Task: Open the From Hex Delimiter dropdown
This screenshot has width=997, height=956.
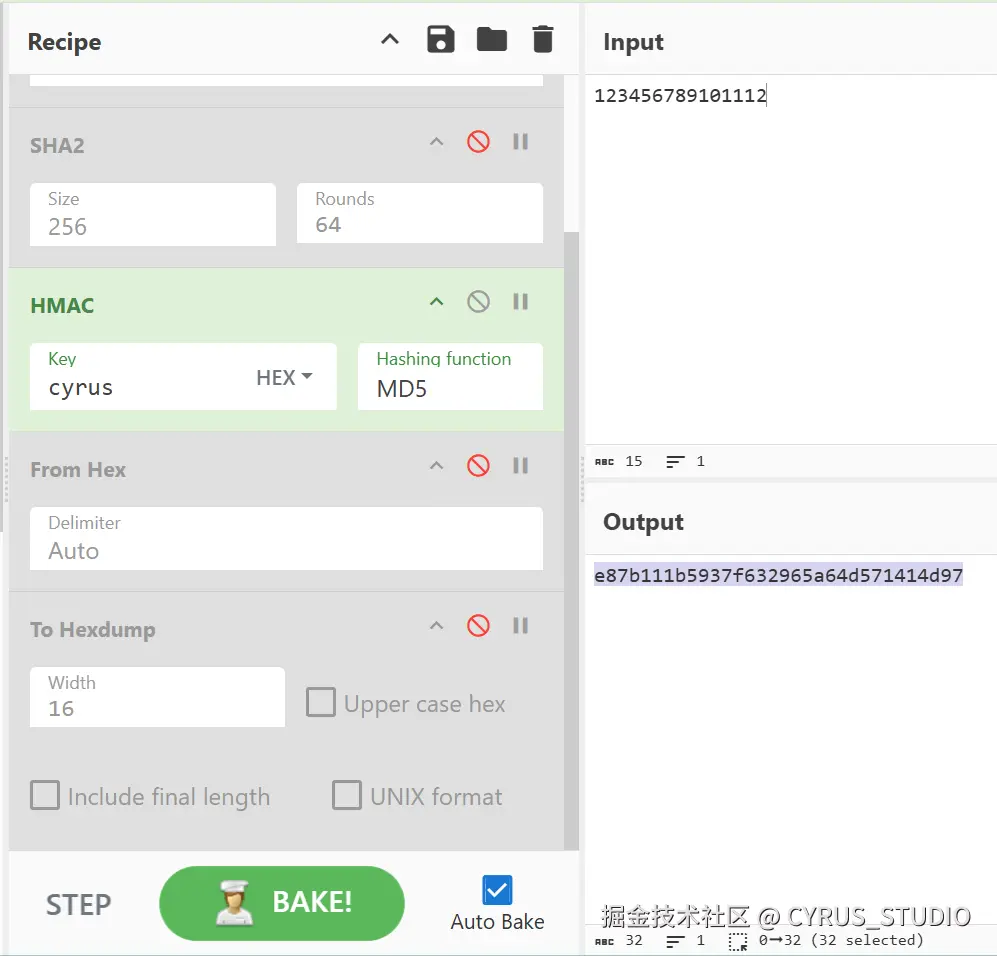Action: [x=286, y=538]
